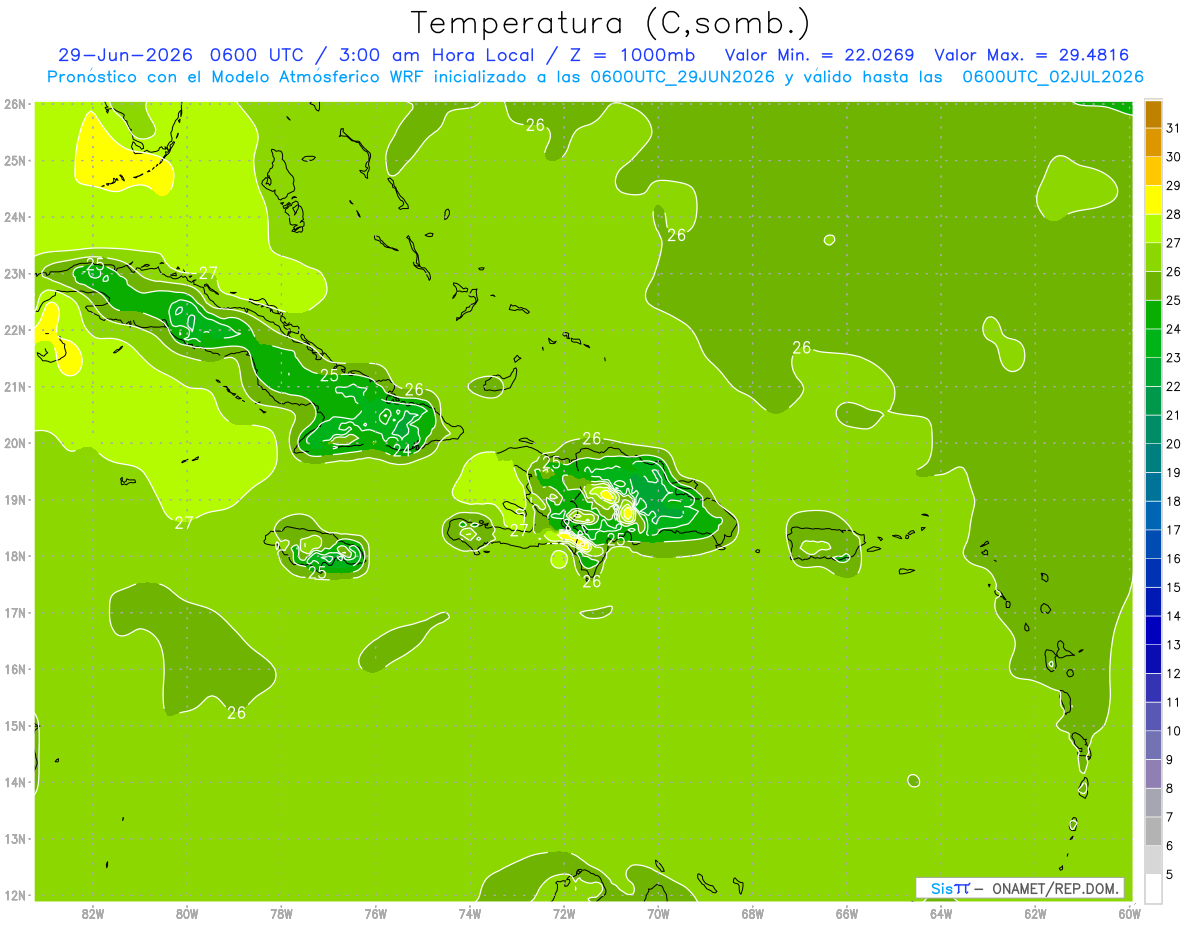Click the '0600UTC_02JUL2026' valid-until timestamp
Image resolution: width=1200 pixels, height=927 pixels.
pyautogui.click(x=1053, y=76)
